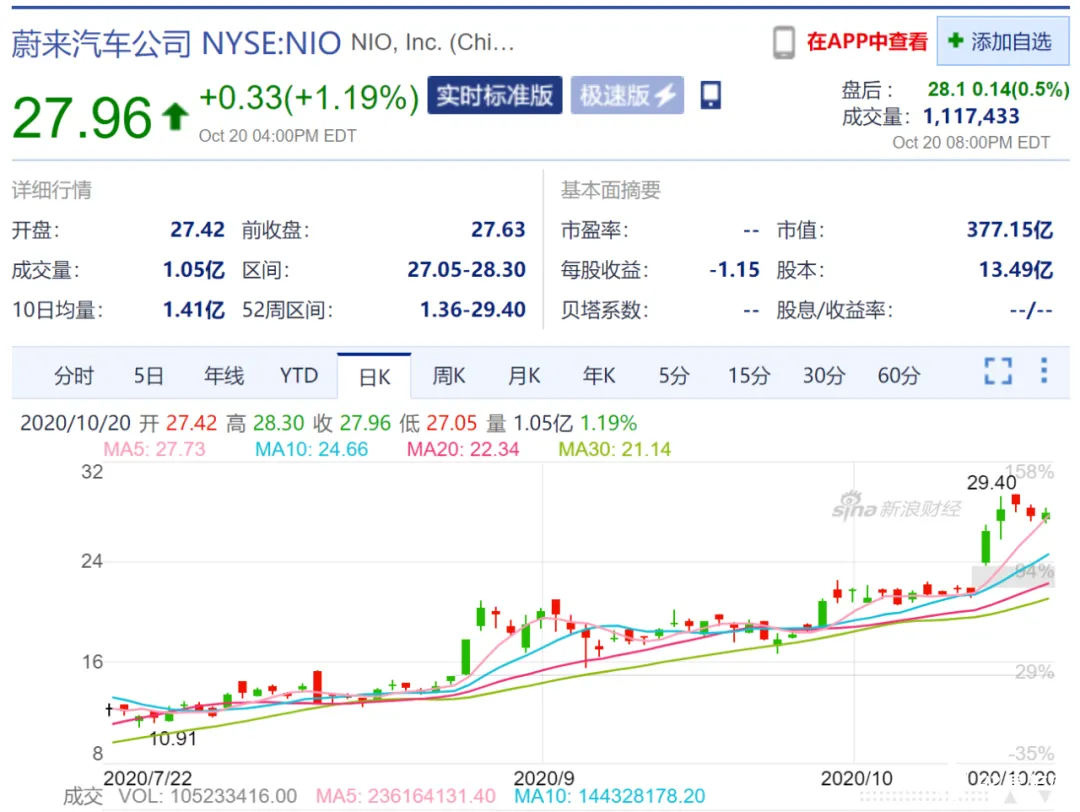
Task: Select the 年线 chart tab
Action: [224, 376]
